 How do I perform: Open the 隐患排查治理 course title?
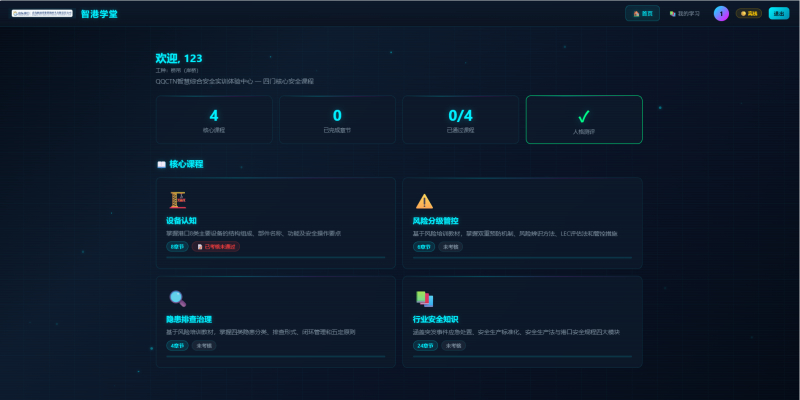coord(189,319)
